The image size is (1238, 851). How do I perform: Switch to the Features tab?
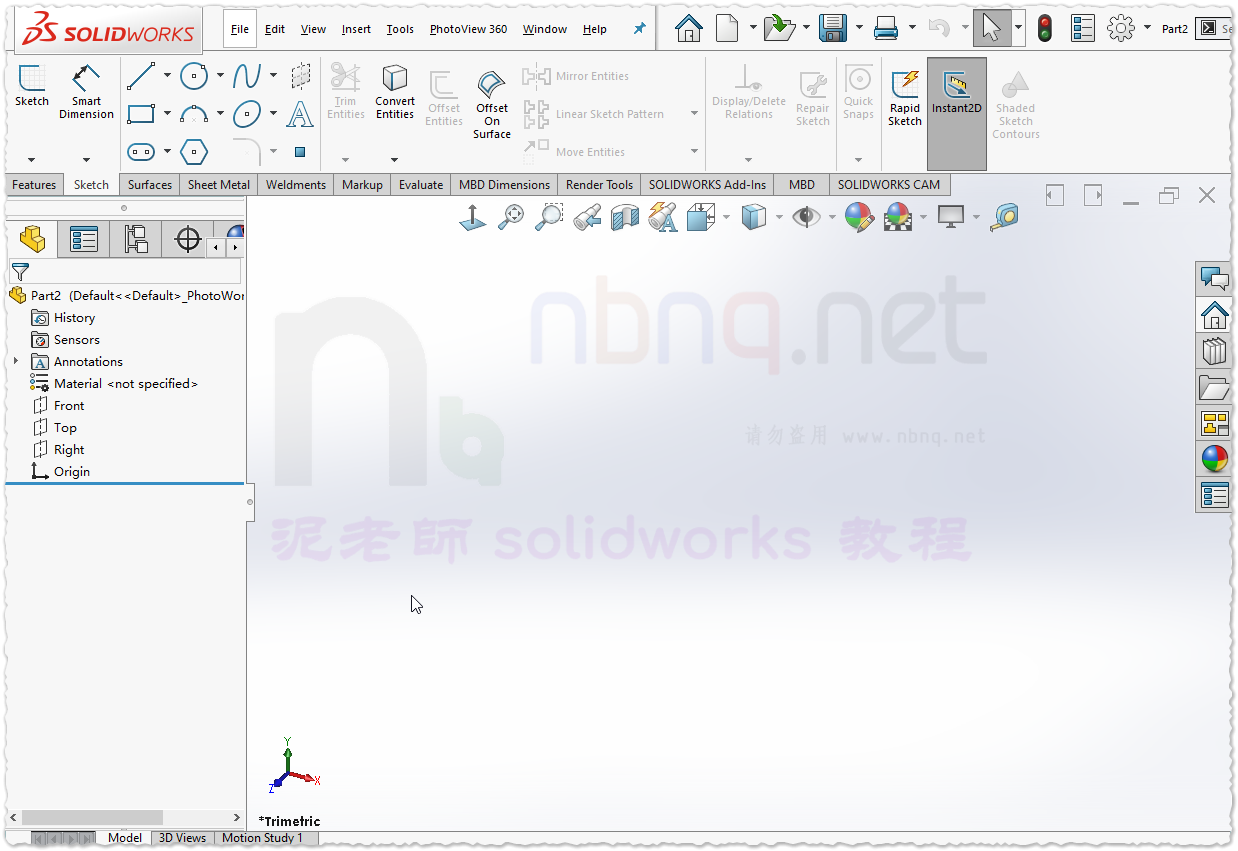34,185
